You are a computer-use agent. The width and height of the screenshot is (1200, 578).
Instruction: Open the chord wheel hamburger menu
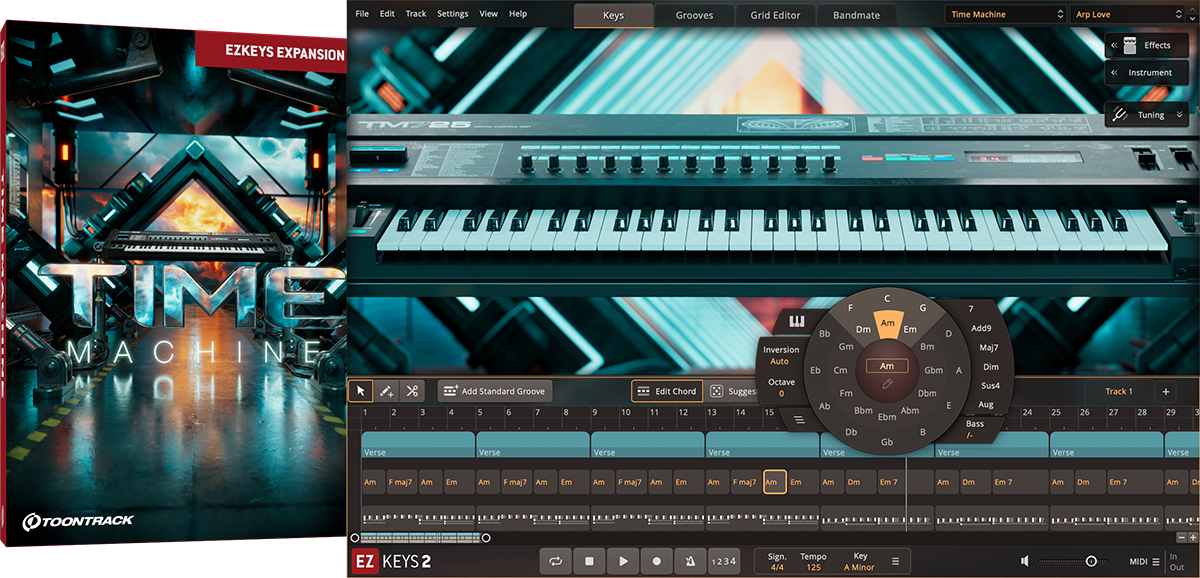[x=799, y=420]
